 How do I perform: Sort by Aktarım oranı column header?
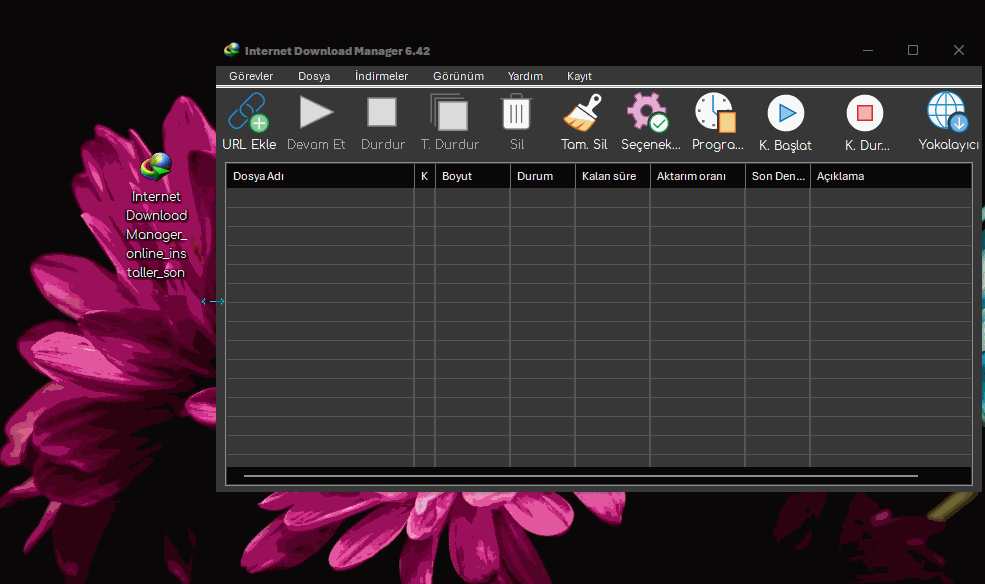click(x=698, y=176)
